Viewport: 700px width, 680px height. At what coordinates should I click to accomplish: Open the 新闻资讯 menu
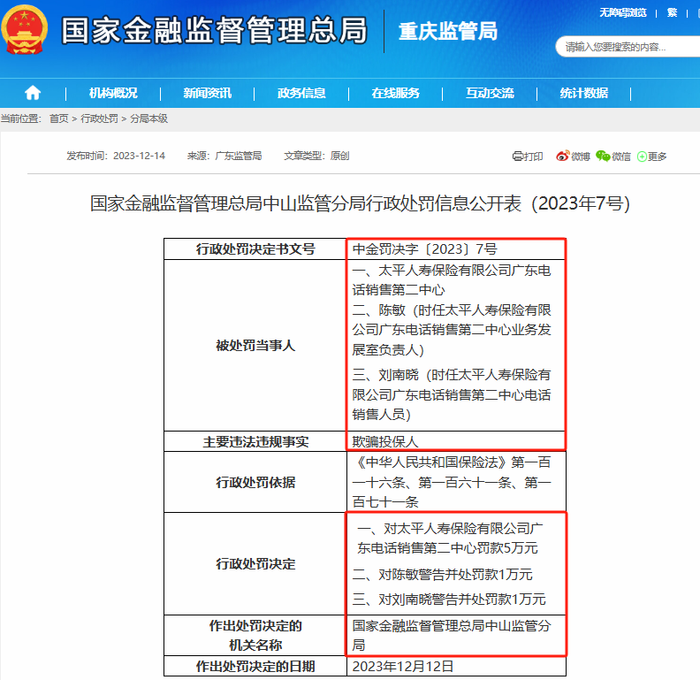[207, 93]
